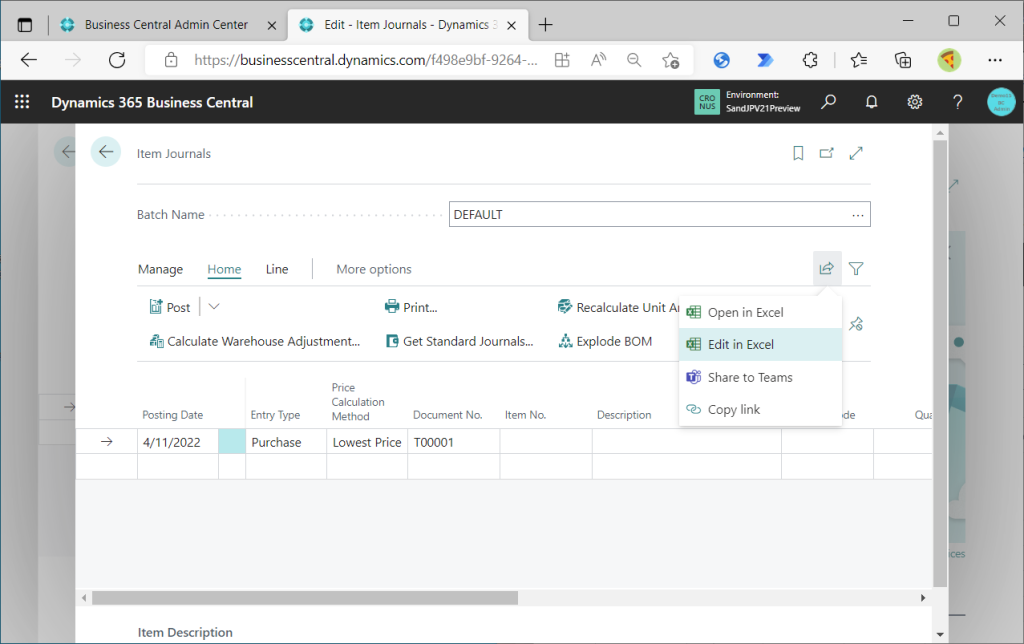Image resolution: width=1024 pixels, height=644 pixels.
Task: Click Recalculate Unit Amount action
Action: coord(618,307)
